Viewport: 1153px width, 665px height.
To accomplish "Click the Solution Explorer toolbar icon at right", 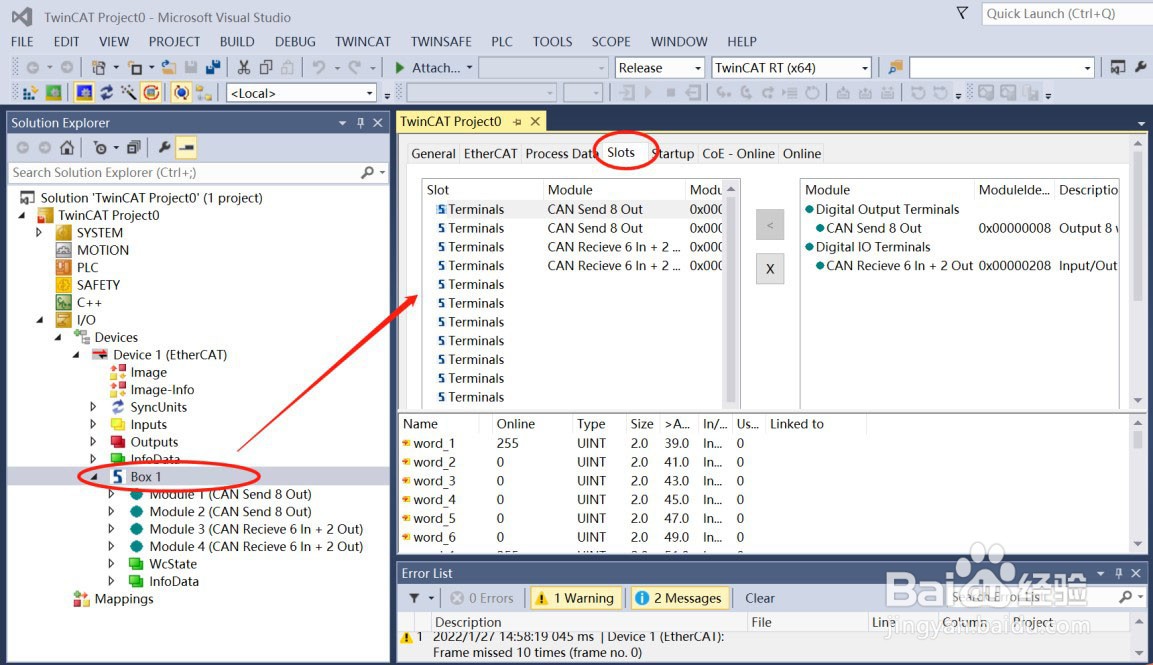I will point(1118,68).
